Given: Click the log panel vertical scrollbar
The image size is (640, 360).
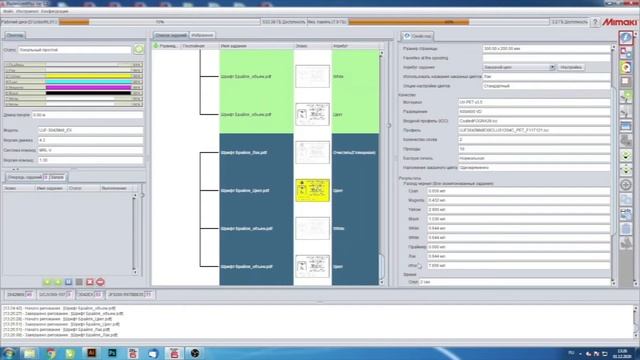Looking at the screenshot, I should pyautogui.click(x=636, y=322).
